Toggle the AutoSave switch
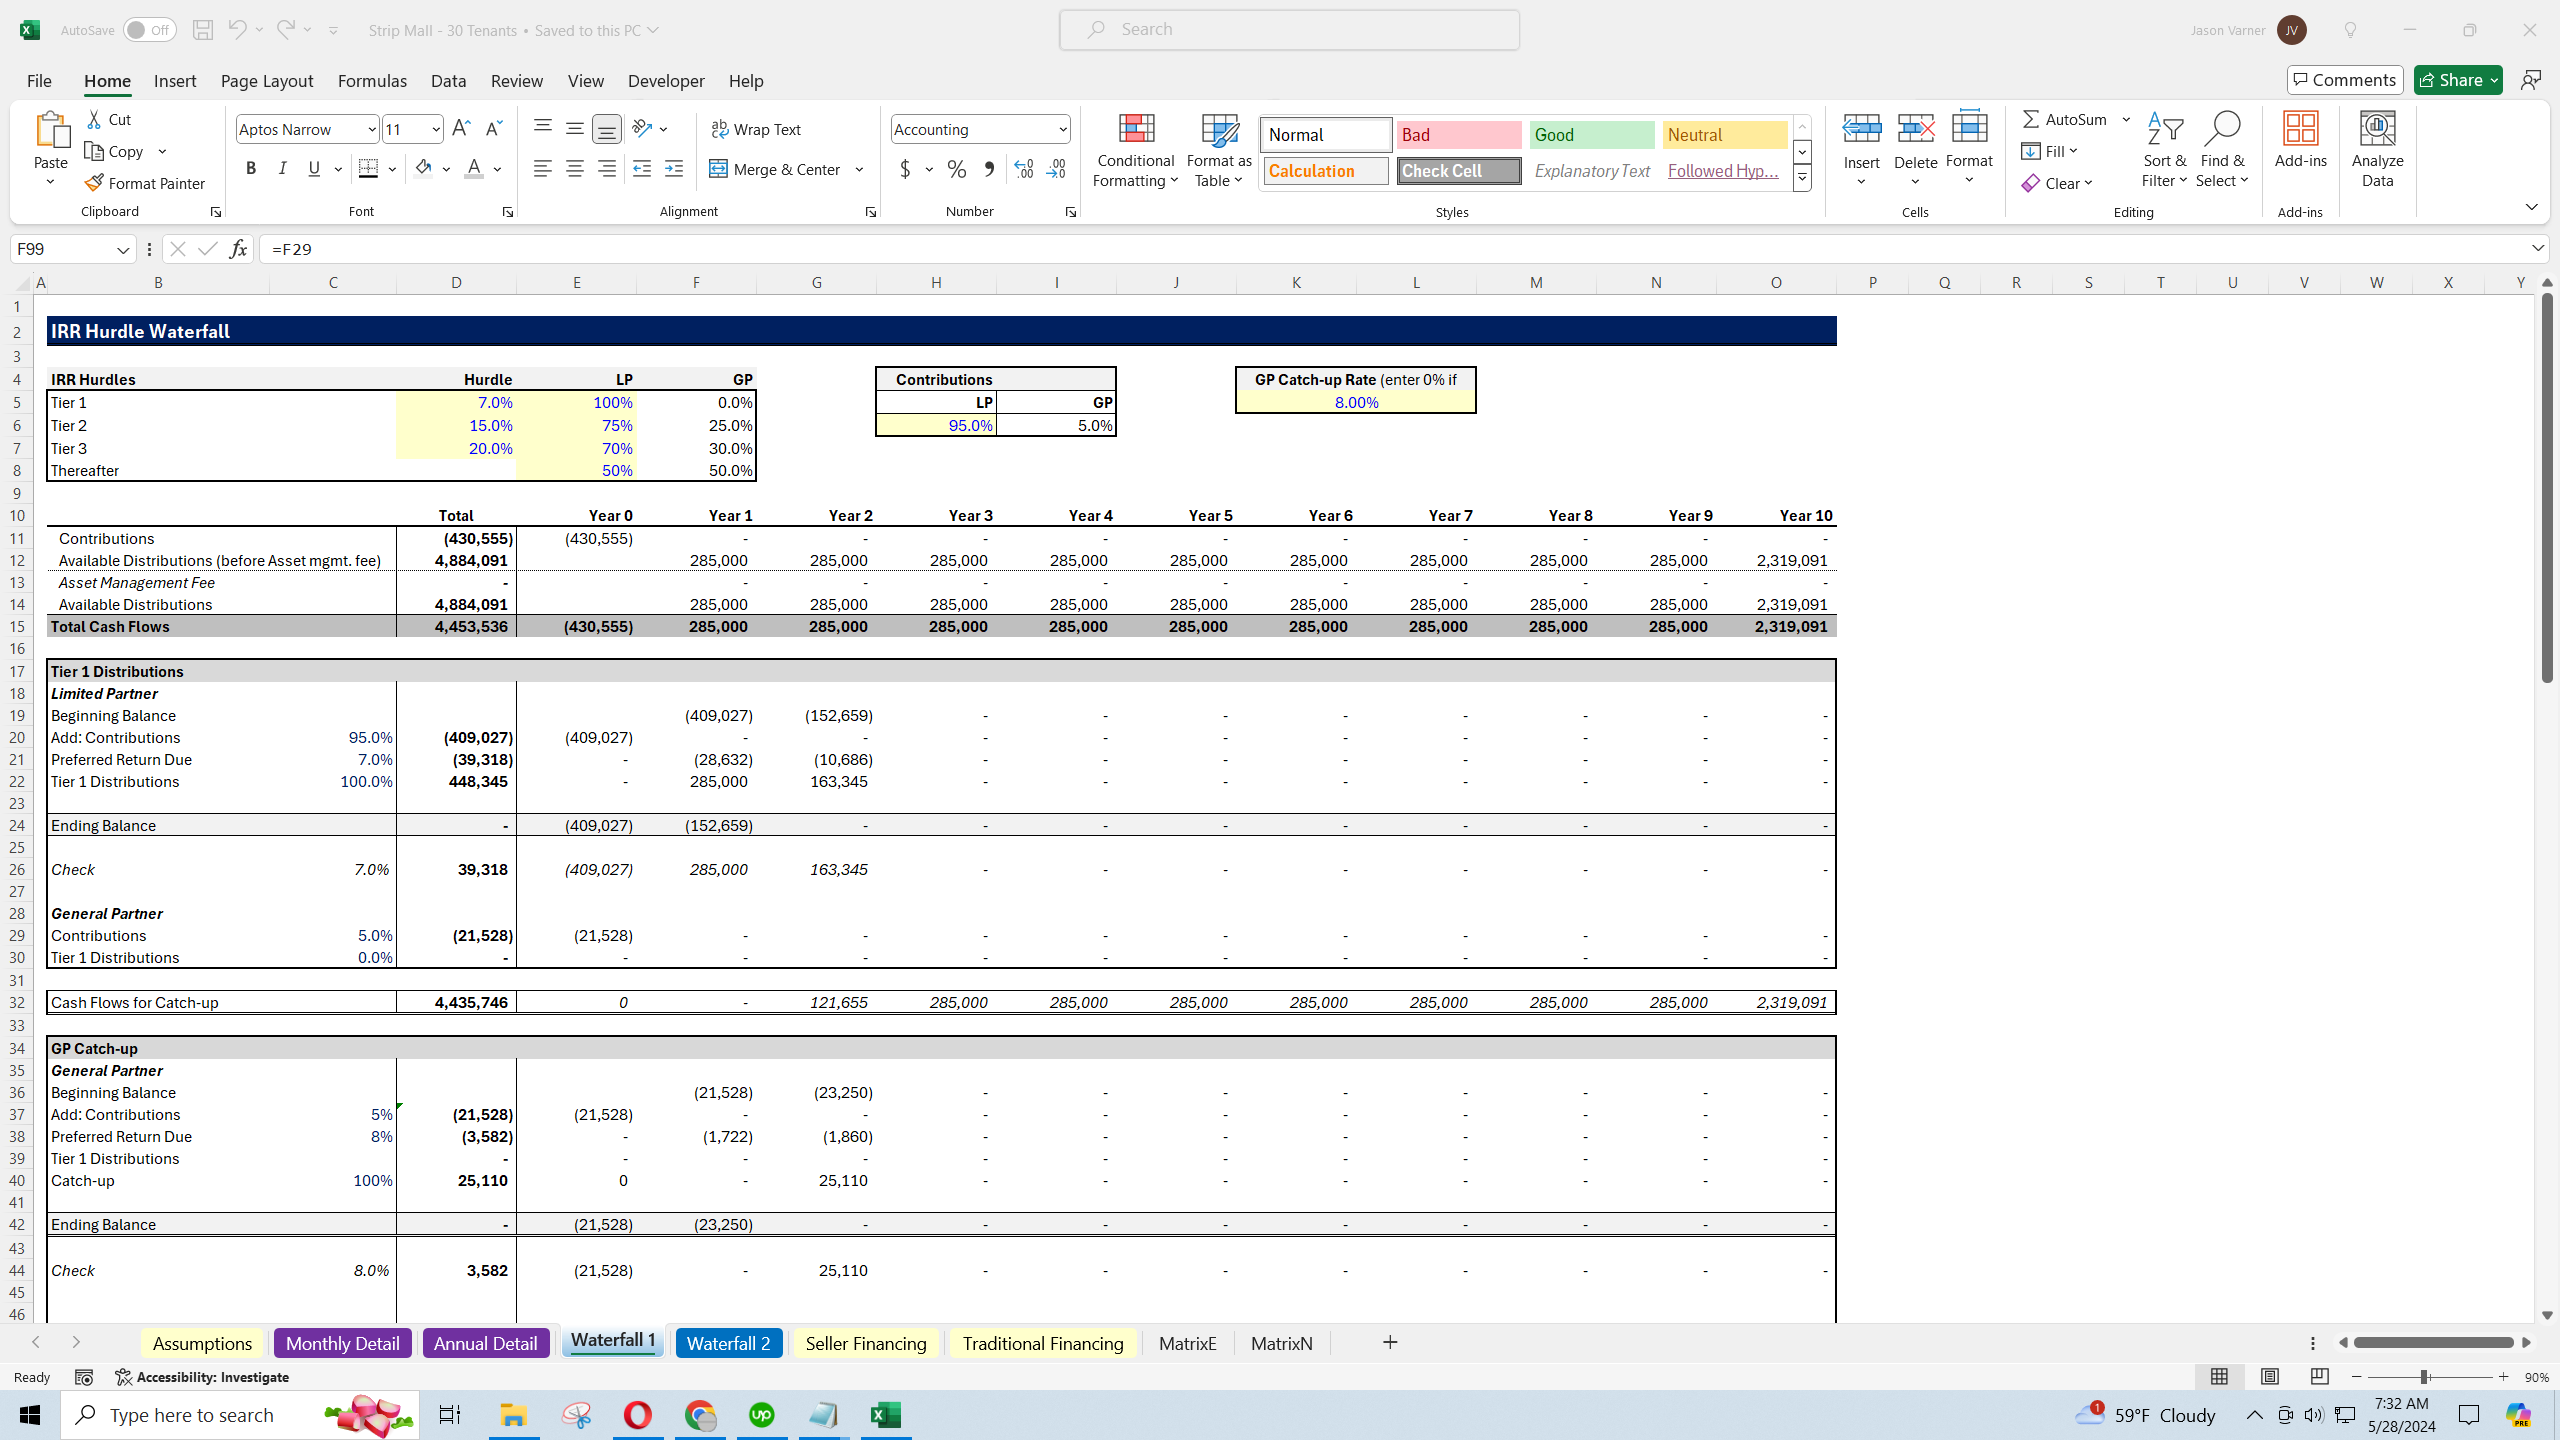Viewport: 2560px width, 1440px height. pyautogui.click(x=150, y=30)
